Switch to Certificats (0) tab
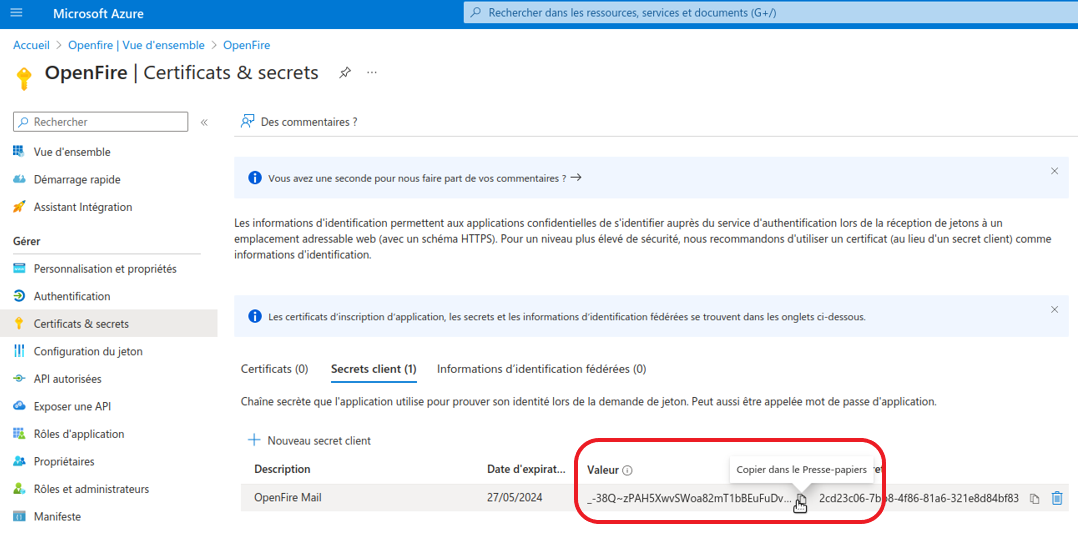The width and height of the screenshot is (1078, 535). tap(274, 369)
